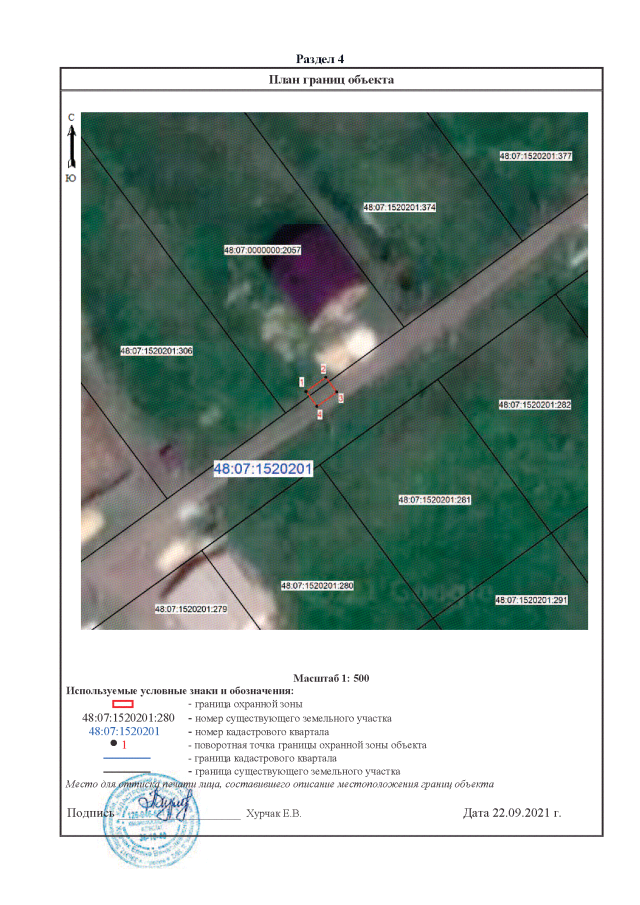640x905 pixels.
Task: Select parcel label 48:07:1520201:377 on map
Action: click(x=535, y=156)
